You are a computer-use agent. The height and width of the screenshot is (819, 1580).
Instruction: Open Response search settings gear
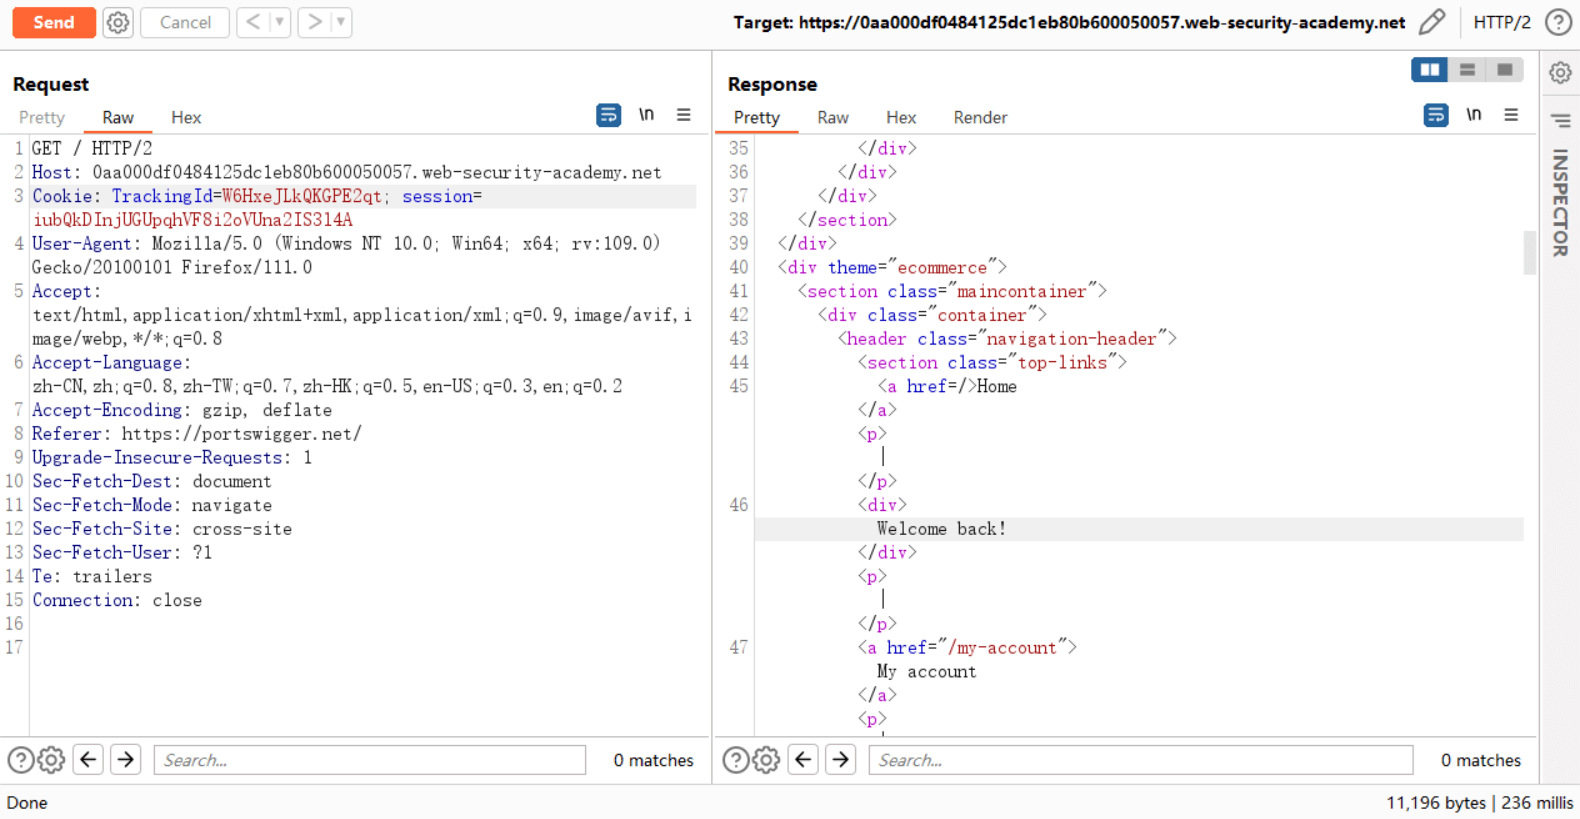point(766,760)
